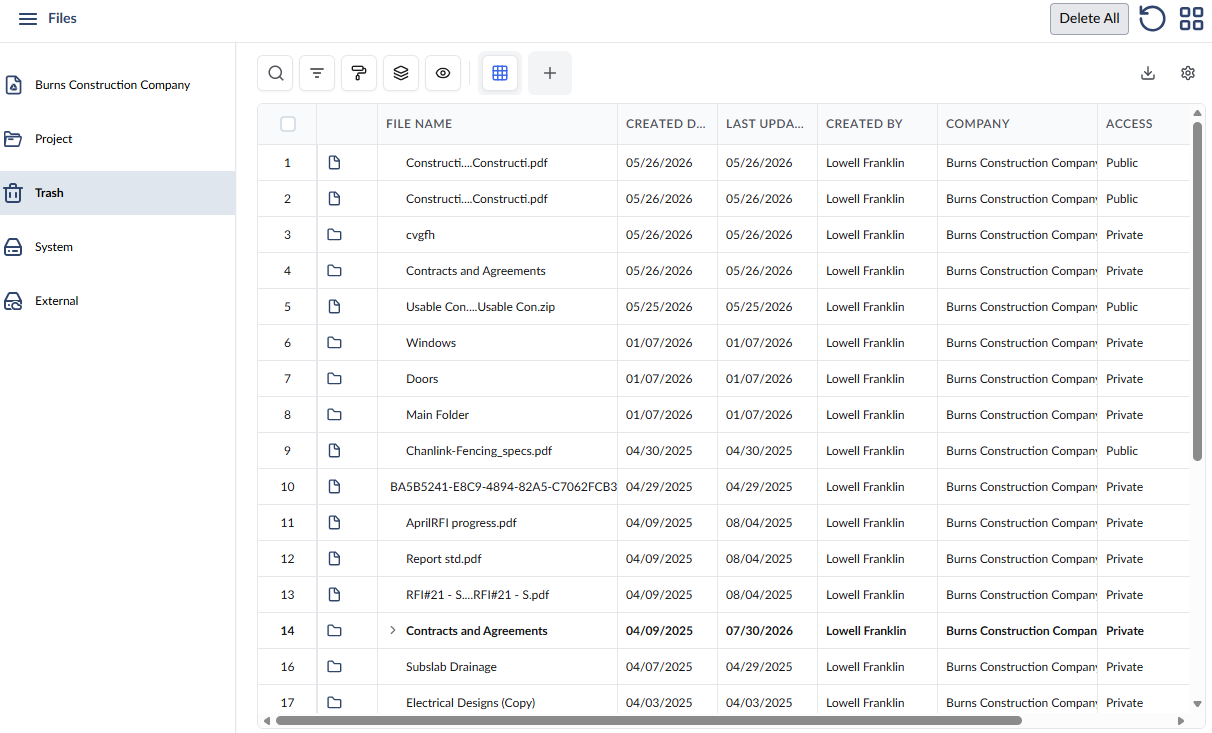This screenshot has width=1212, height=733.
Task: Select Chanlink-Fencing_specs.pdf file name
Action: pyautogui.click(x=479, y=451)
